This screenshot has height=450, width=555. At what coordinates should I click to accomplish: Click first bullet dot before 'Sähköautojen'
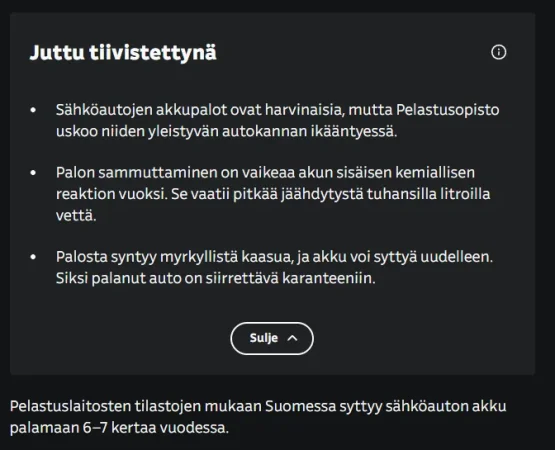point(33,110)
